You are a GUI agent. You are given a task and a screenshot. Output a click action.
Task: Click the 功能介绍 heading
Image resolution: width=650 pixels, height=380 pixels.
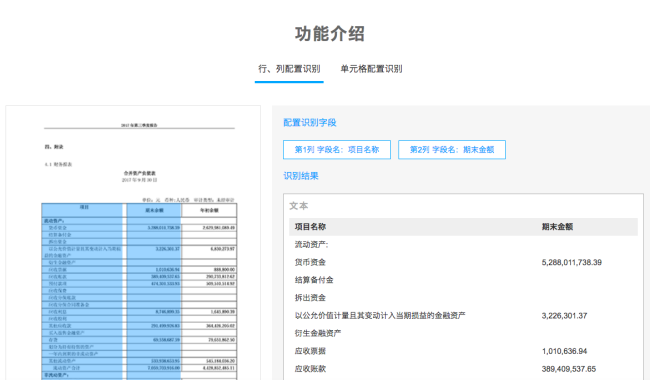pos(330,34)
